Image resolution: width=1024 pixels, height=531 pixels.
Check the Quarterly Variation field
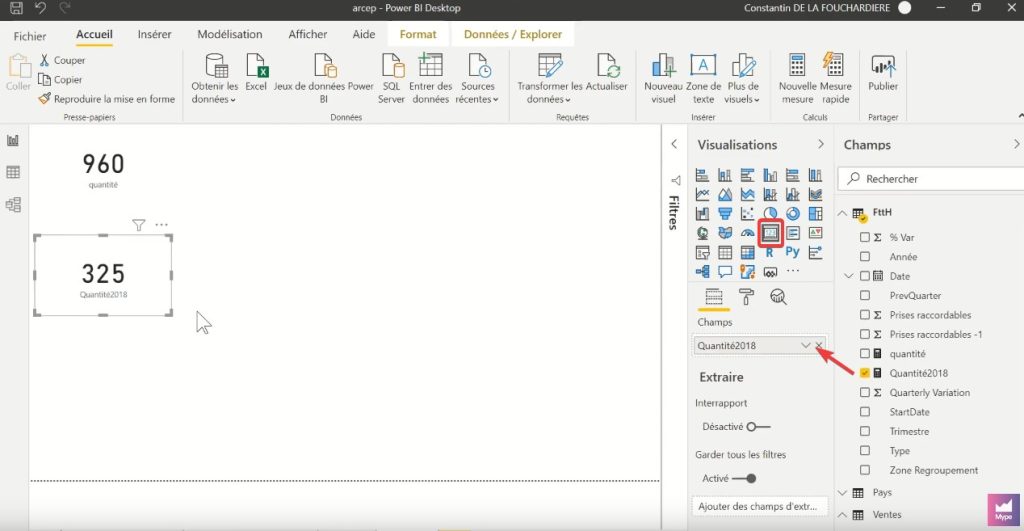point(865,393)
